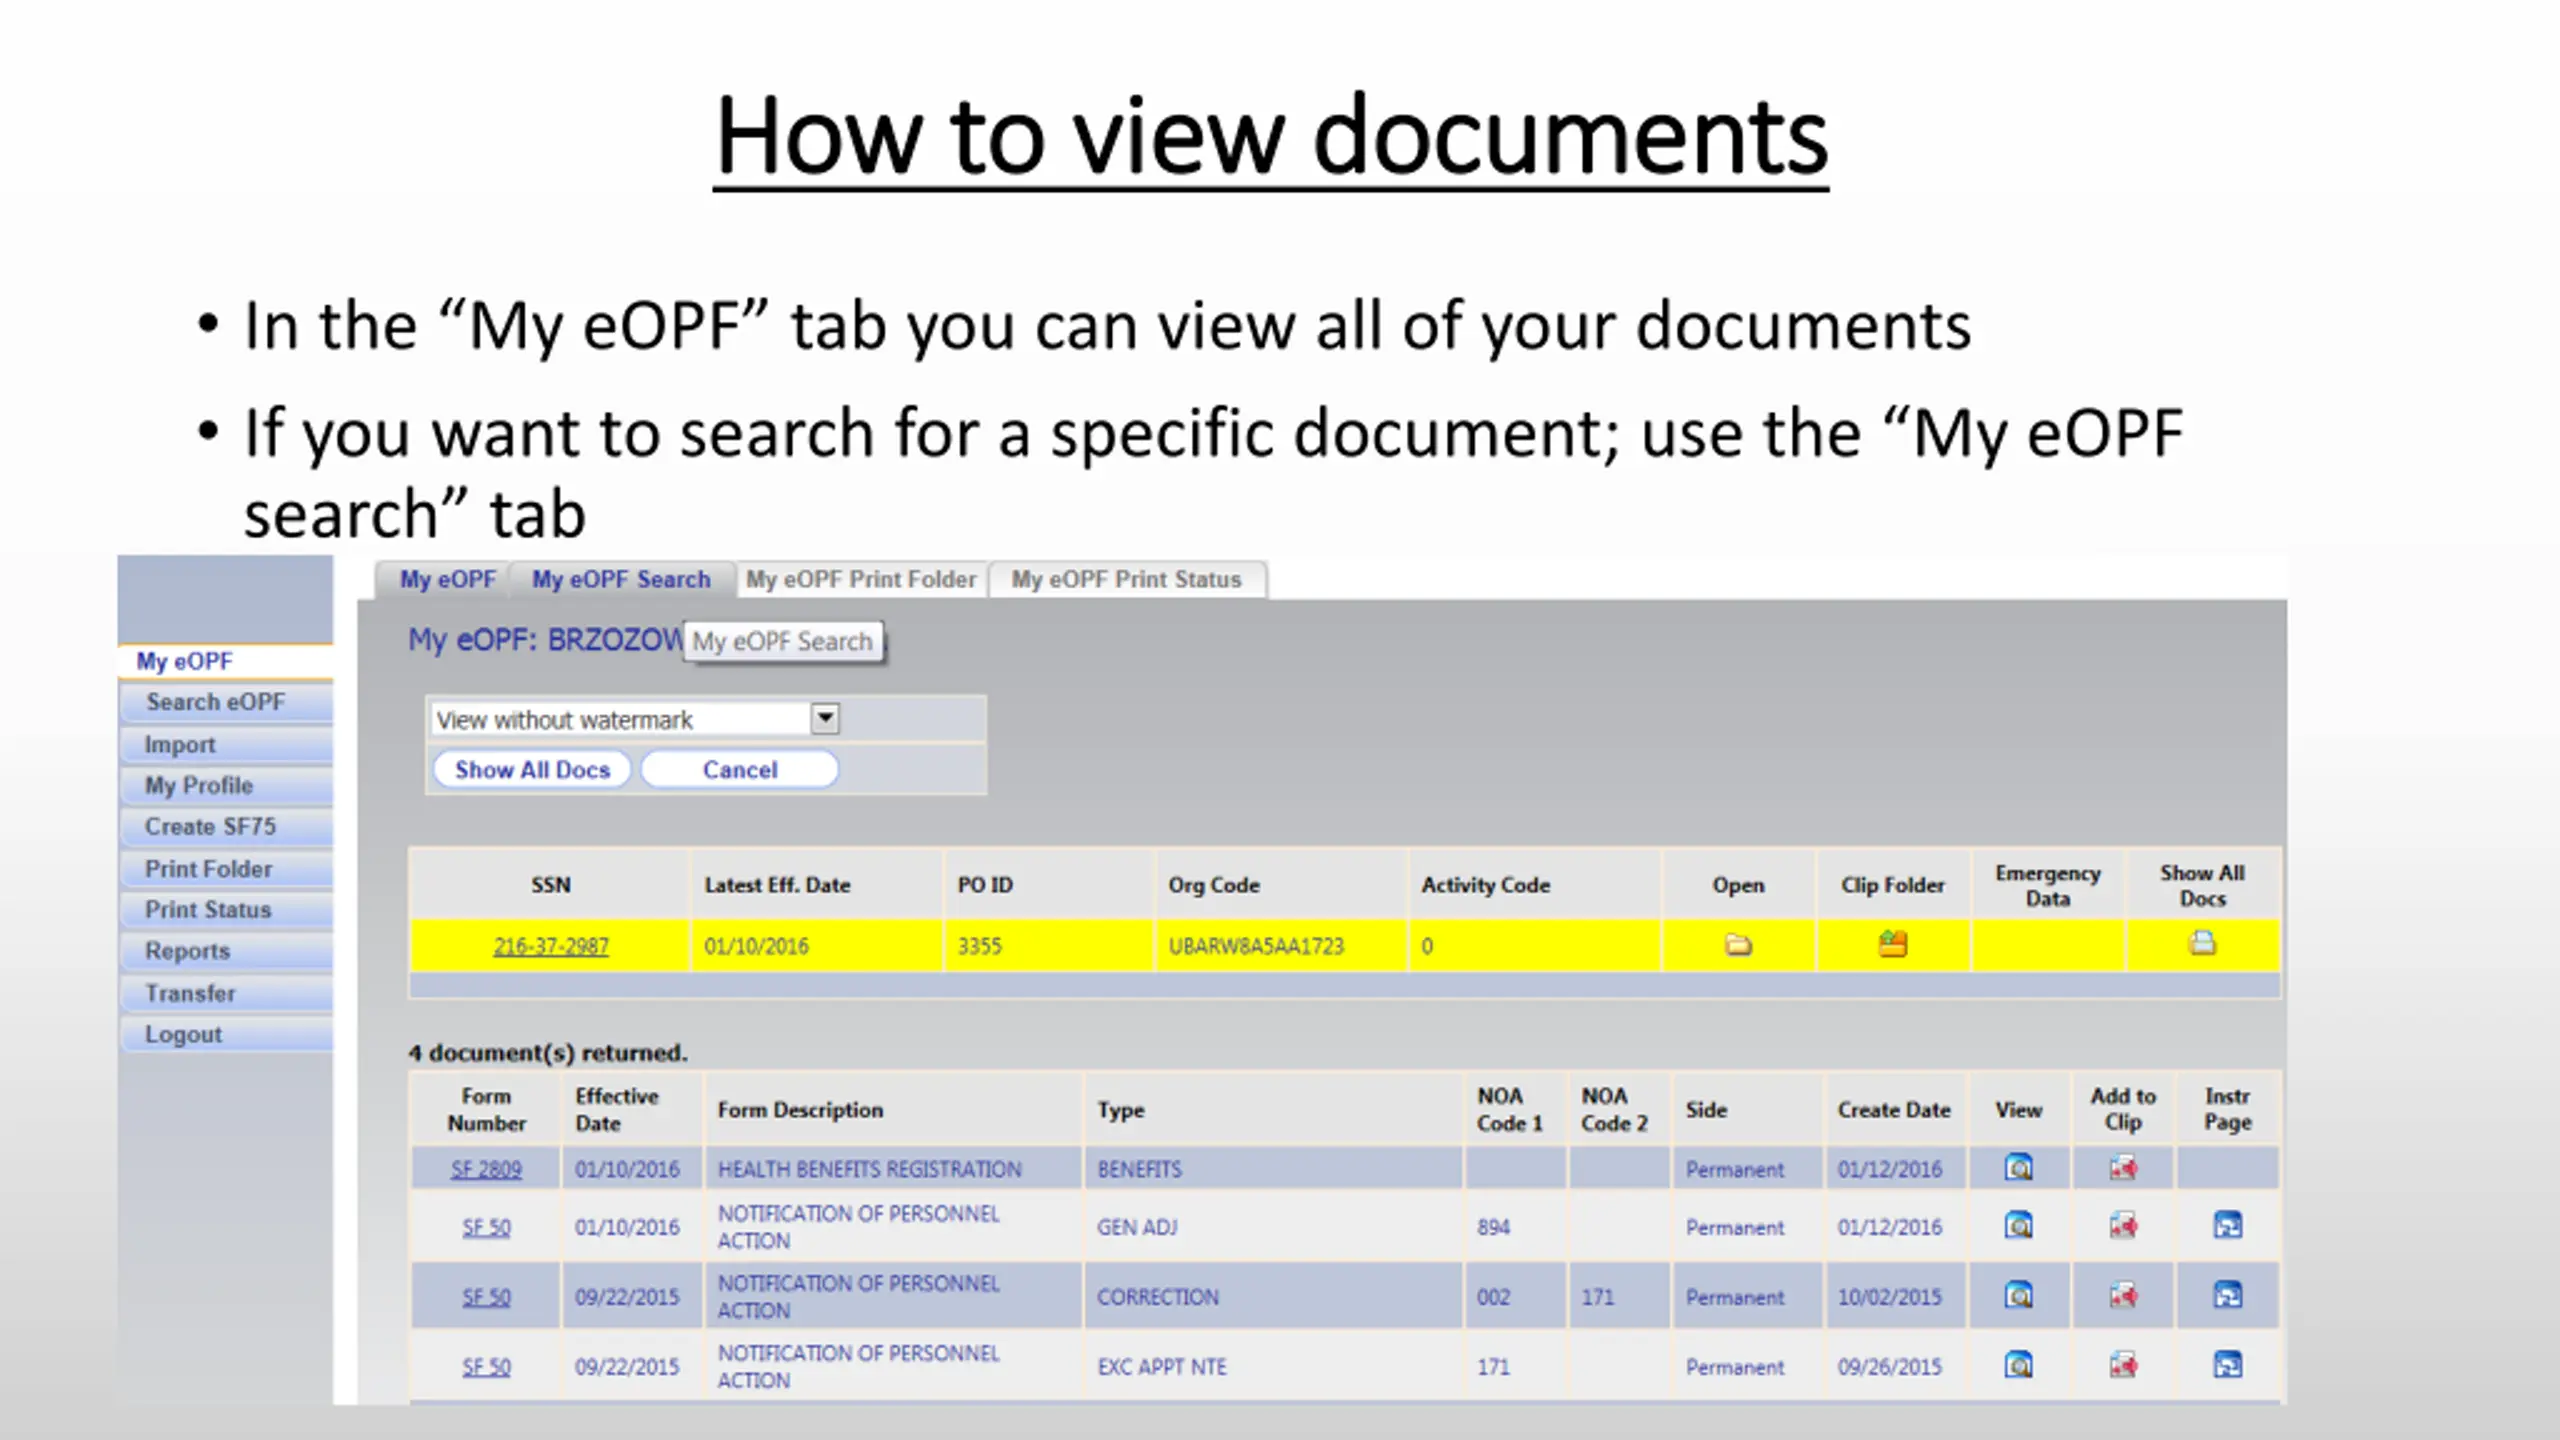Viewport: 2560px width, 1440px height.
Task: Click the Show All Docs button
Action: pyautogui.click(x=532, y=770)
